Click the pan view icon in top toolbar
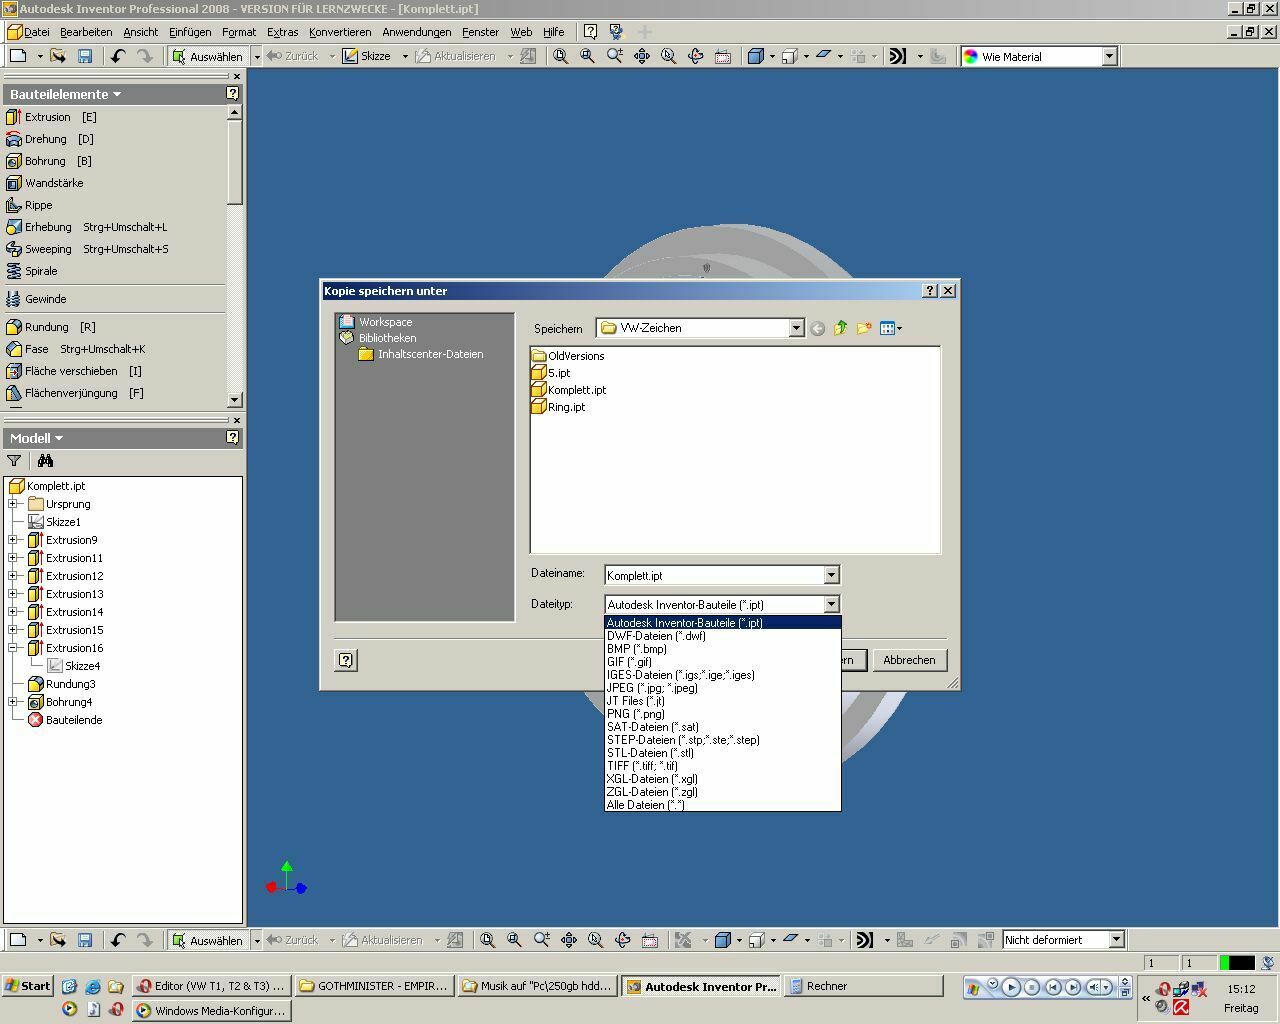The height and width of the screenshot is (1024, 1280). 642,56
